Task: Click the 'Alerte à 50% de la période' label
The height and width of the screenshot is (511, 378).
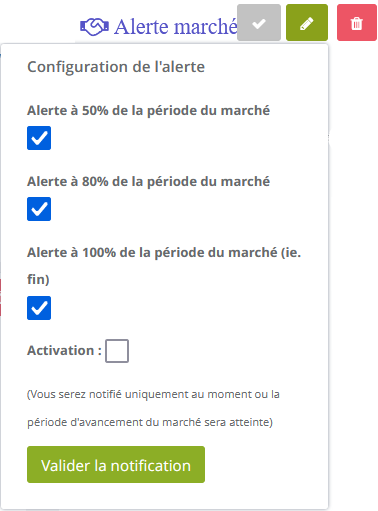Action: pos(148,110)
